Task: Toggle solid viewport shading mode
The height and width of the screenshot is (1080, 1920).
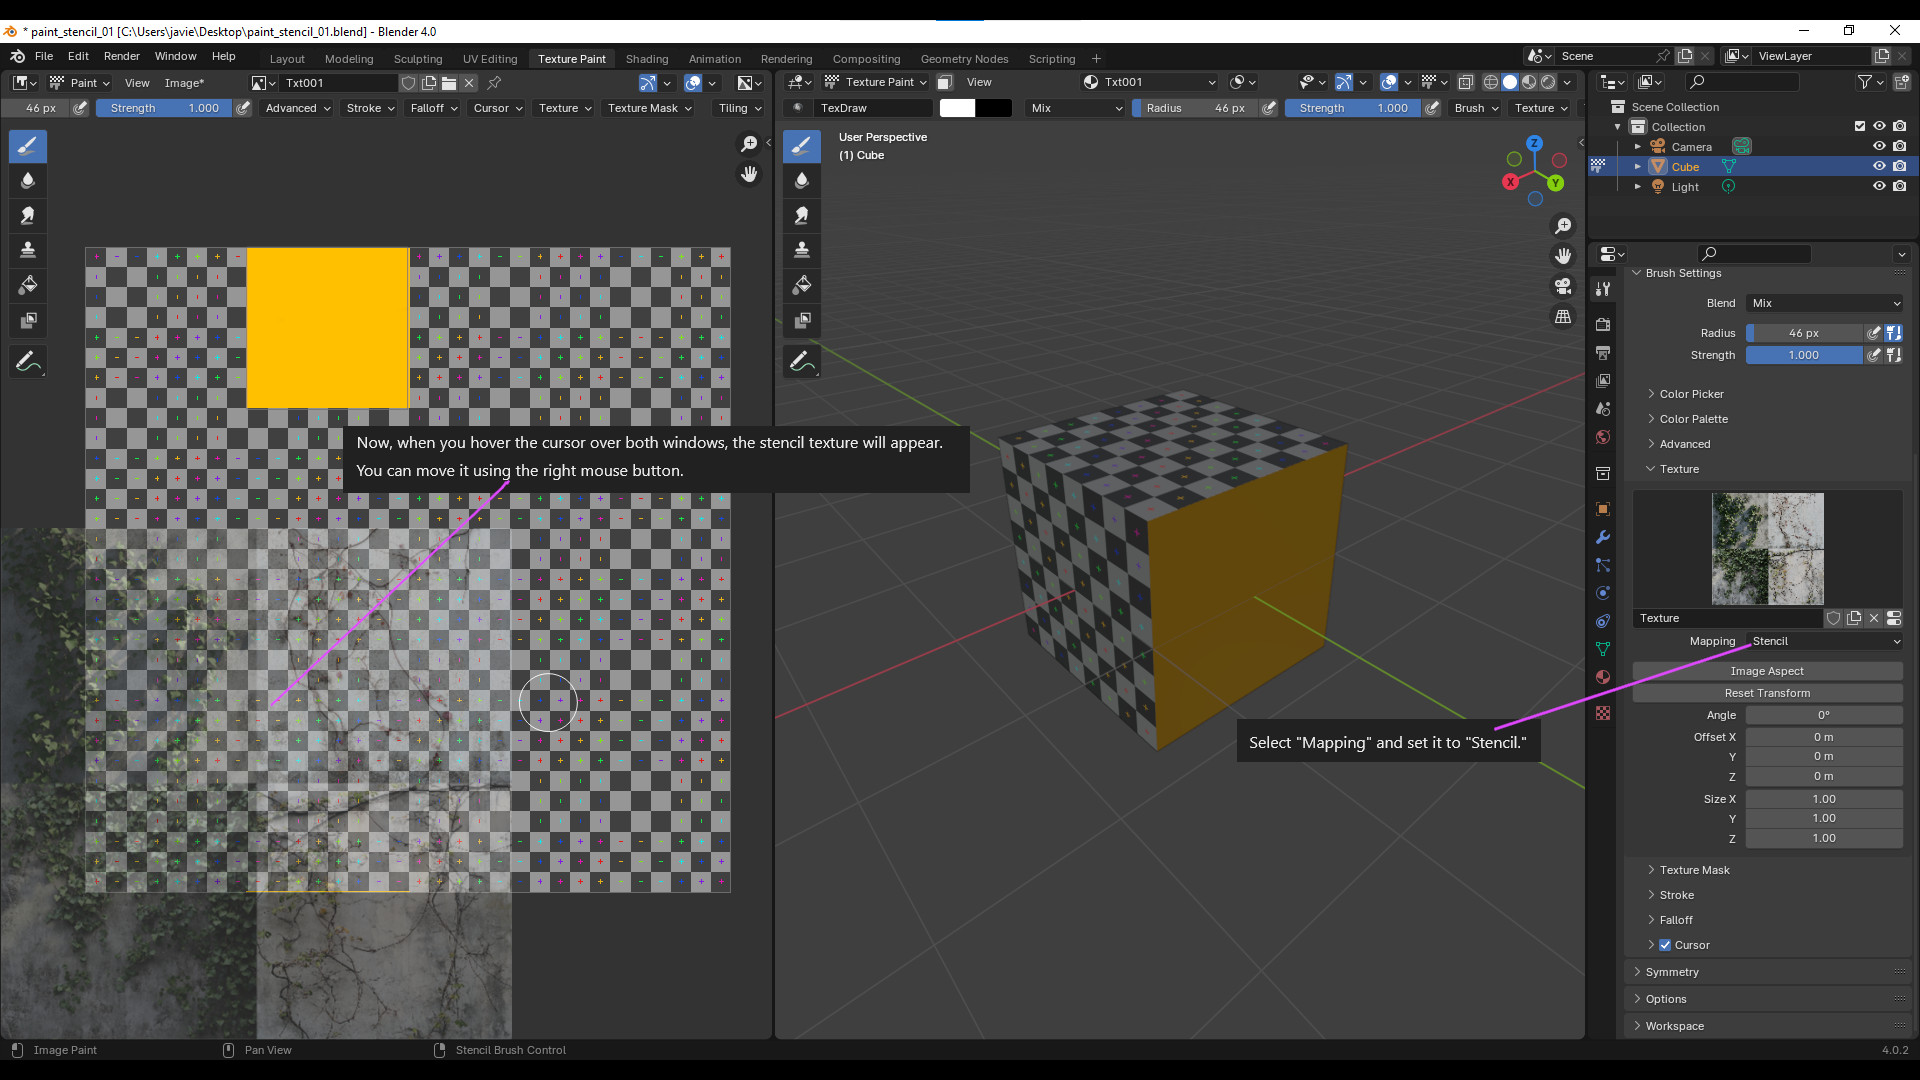Action: tap(1510, 82)
